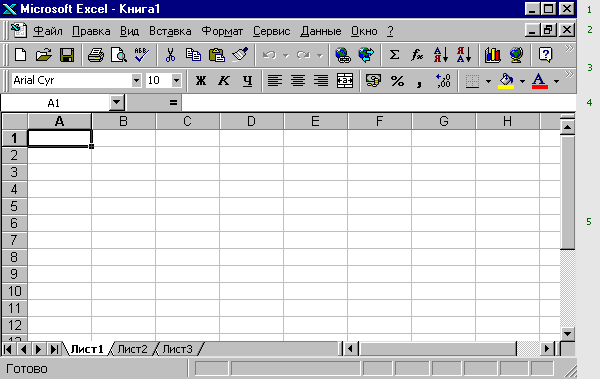Select row 7 header
The image size is (600, 379).
coord(14,240)
